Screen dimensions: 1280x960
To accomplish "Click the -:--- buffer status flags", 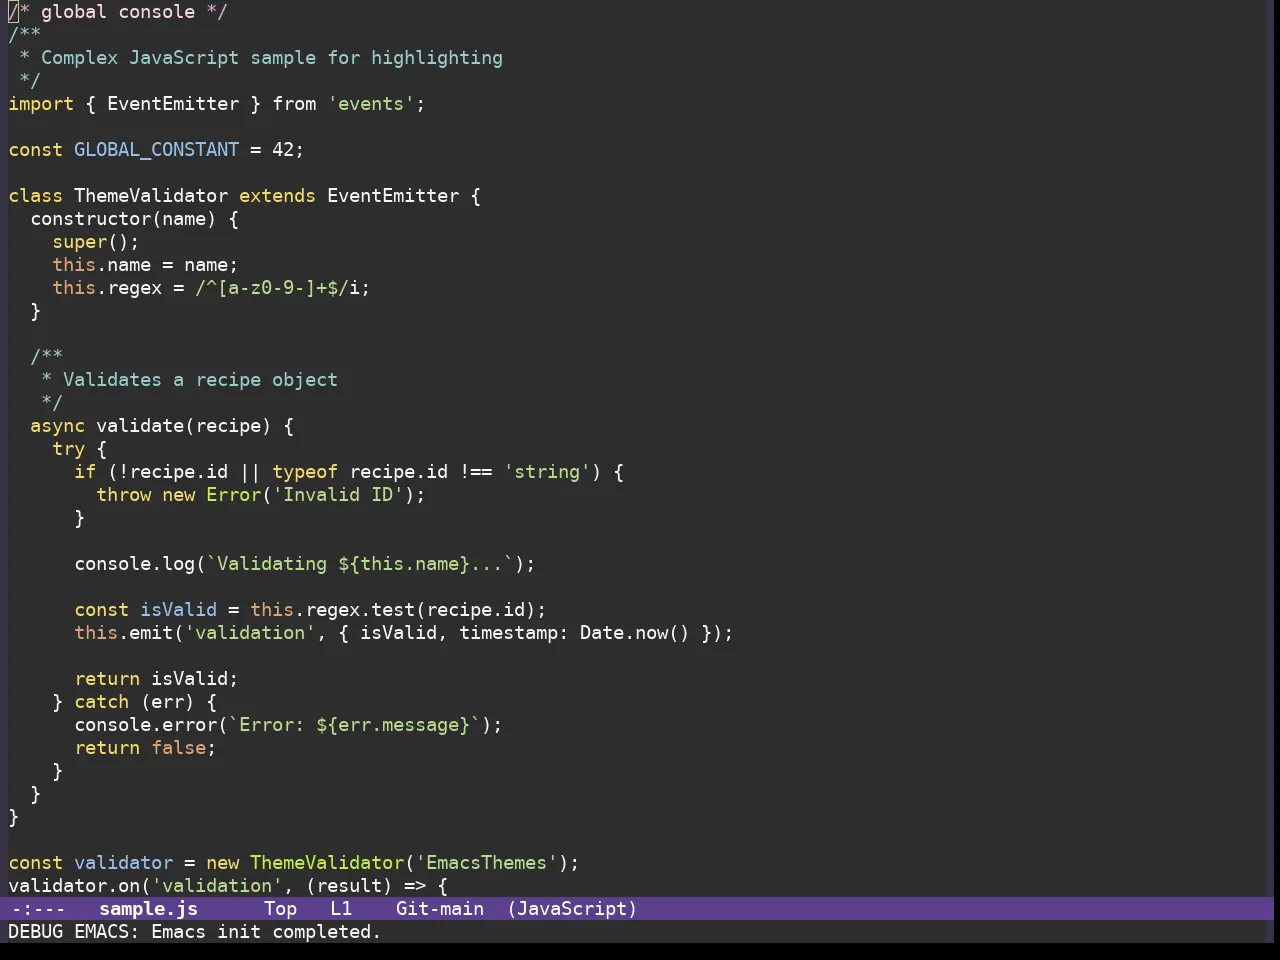I will (38, 909).
